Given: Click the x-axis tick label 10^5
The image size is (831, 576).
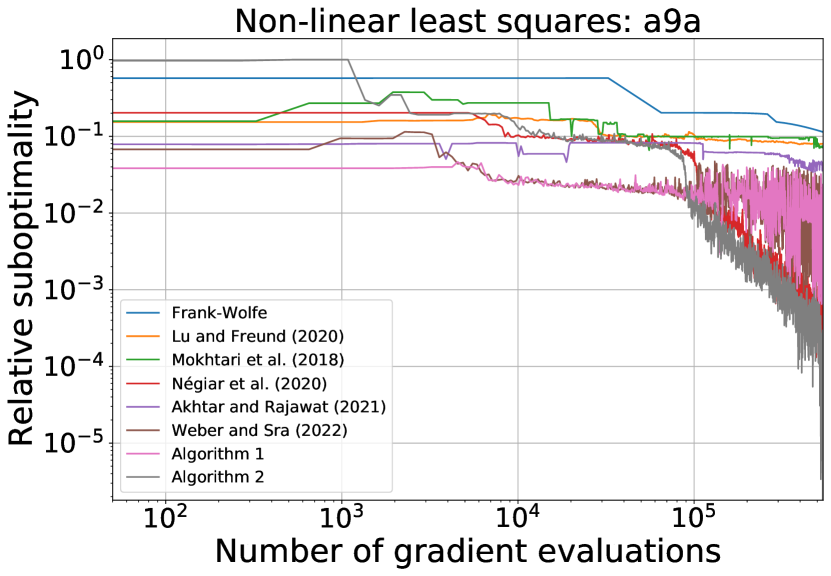Looking at the screenshot, I should pyautogui.click(x=694, y=517).
